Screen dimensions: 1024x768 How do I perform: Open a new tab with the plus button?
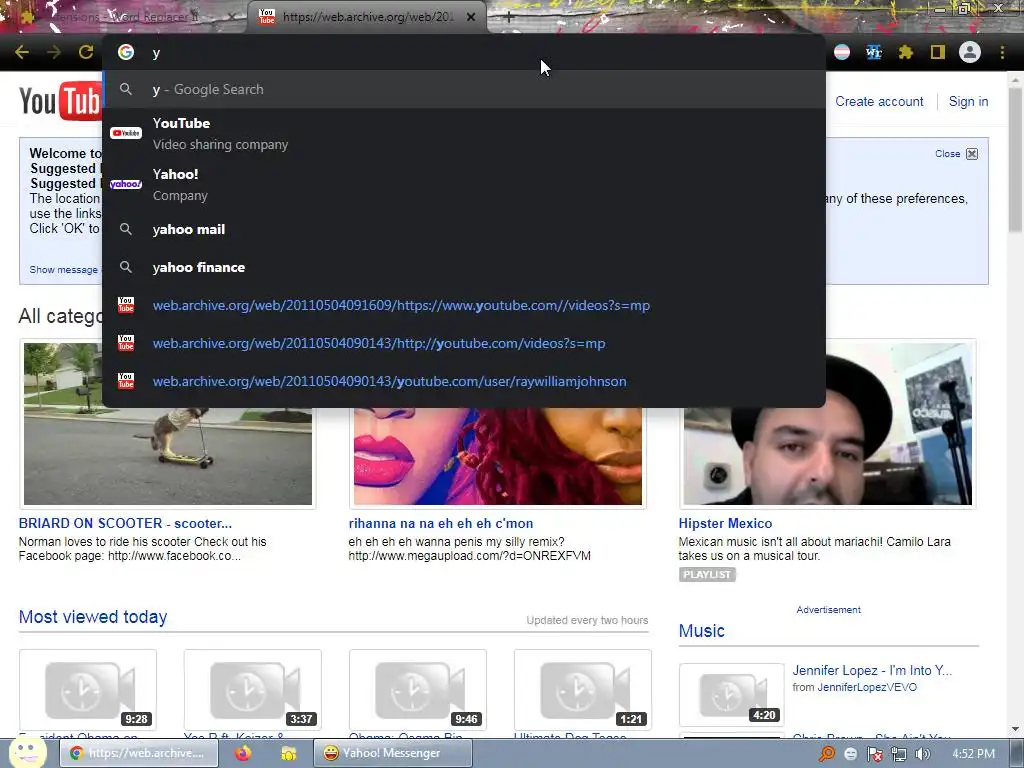(509, 18)
